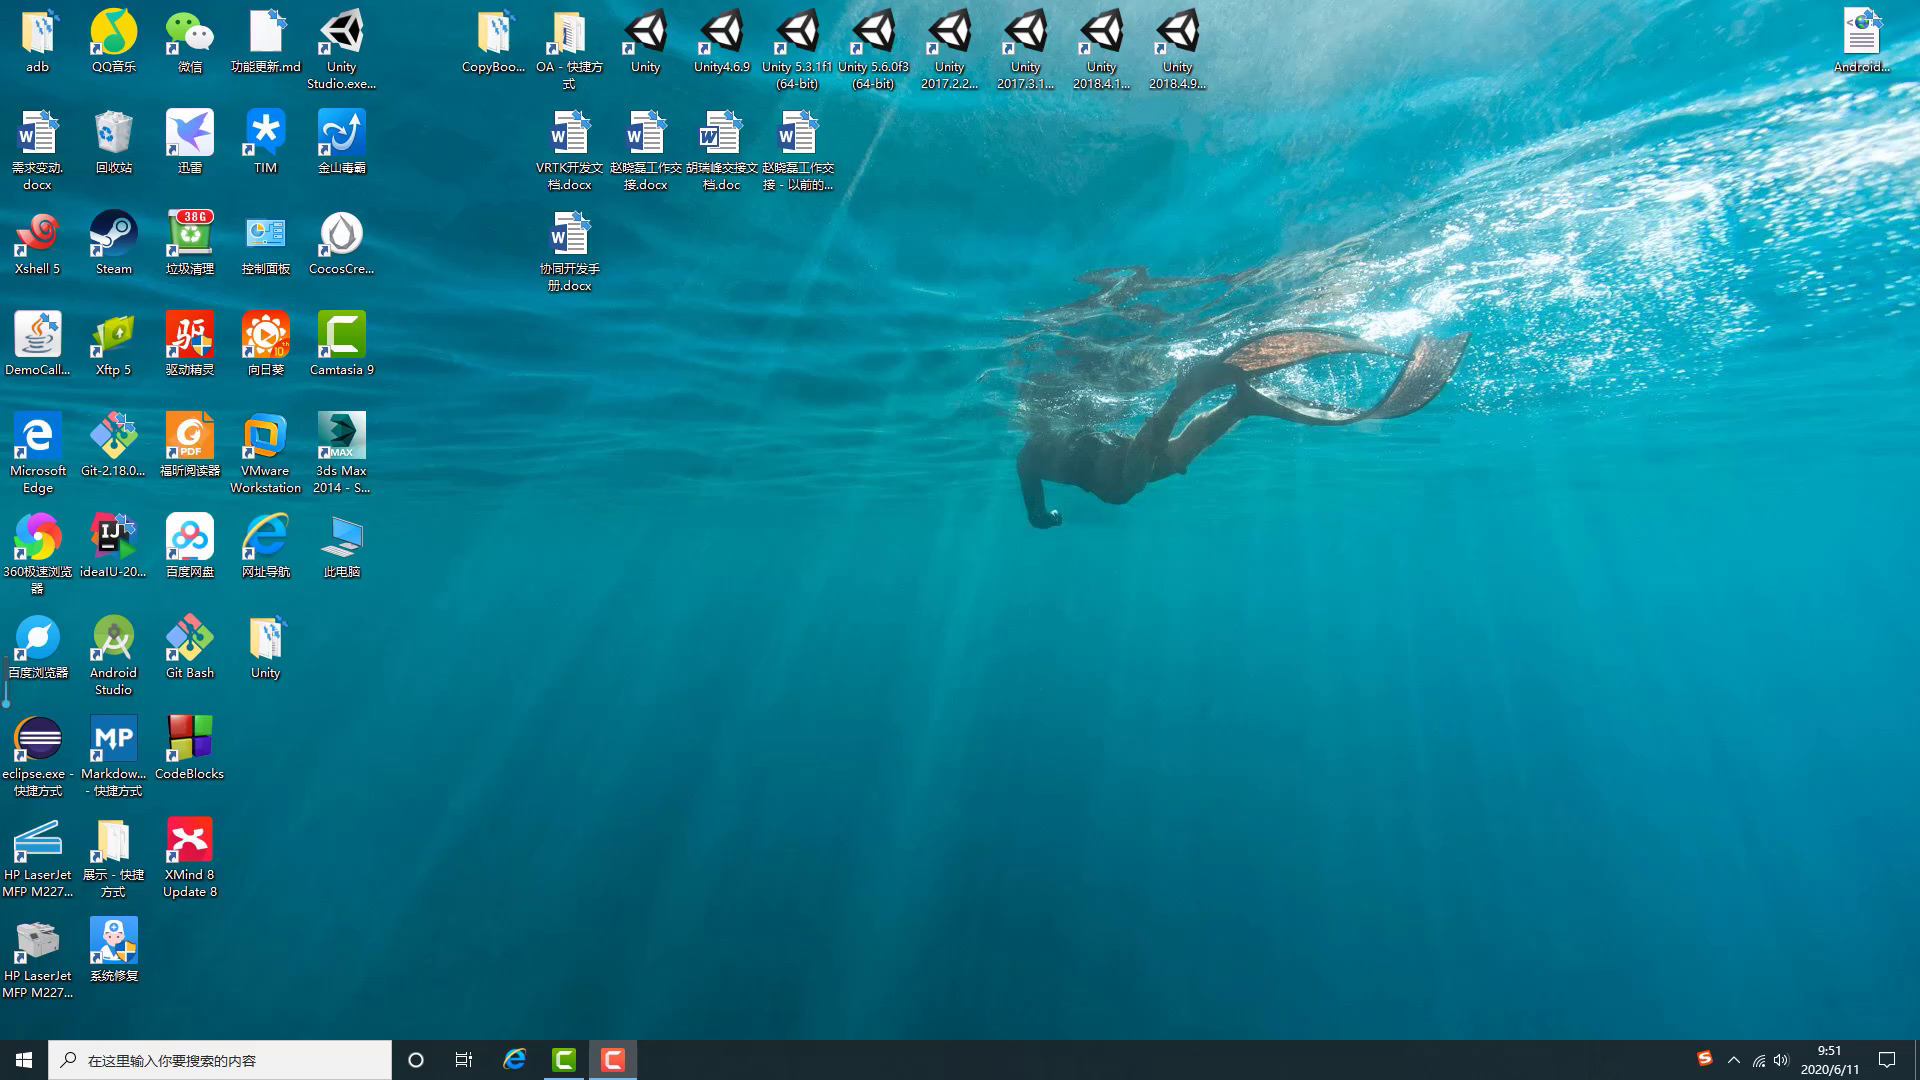Select the eclipse.exe shortcut icon
This screenshot has height=1080, width=1920.
pyautogui.click(x=38, y=757)
